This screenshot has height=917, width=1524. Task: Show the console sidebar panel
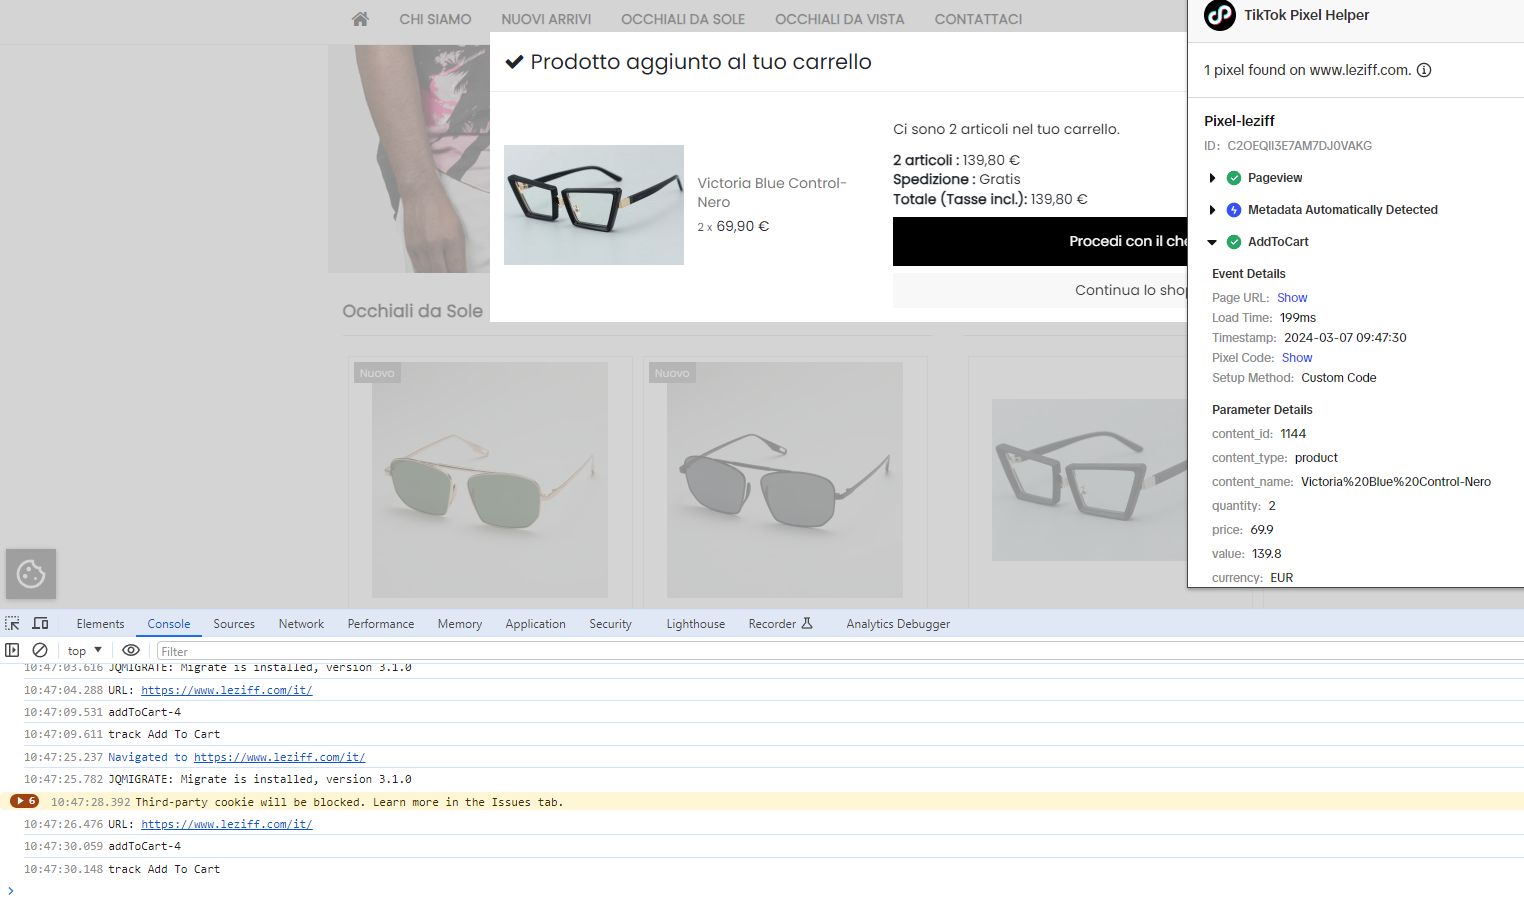pyautogui.click(x=12, y=650)
